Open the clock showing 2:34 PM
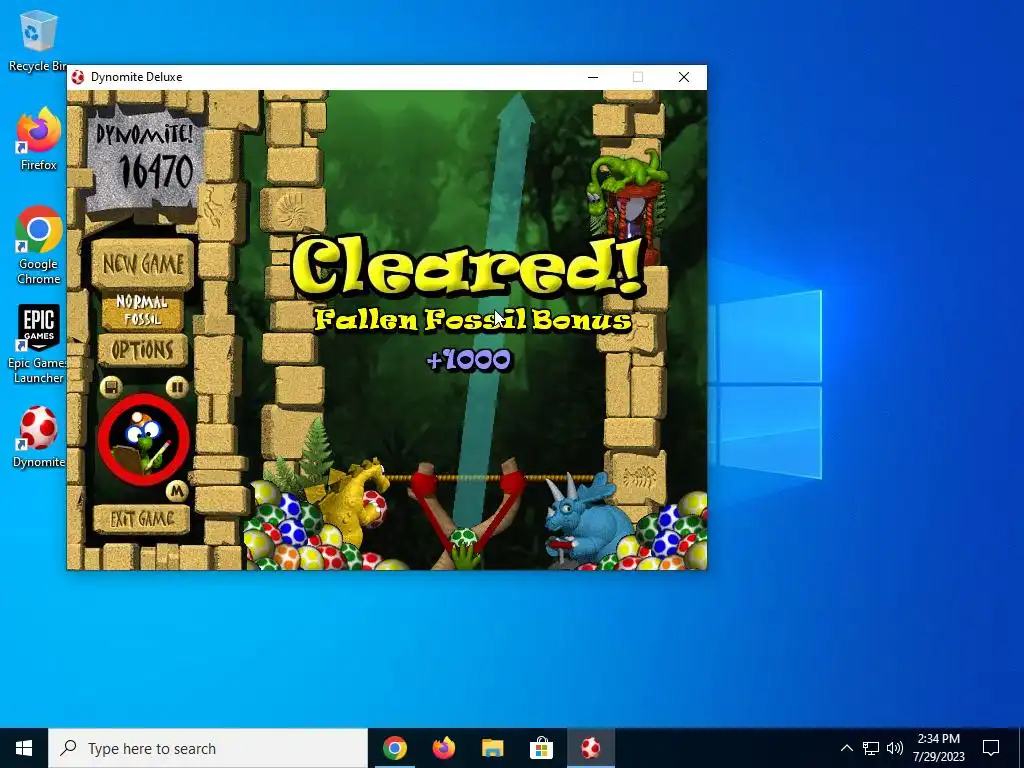Viewport: 1024px width, 768px height. point(938,748)
